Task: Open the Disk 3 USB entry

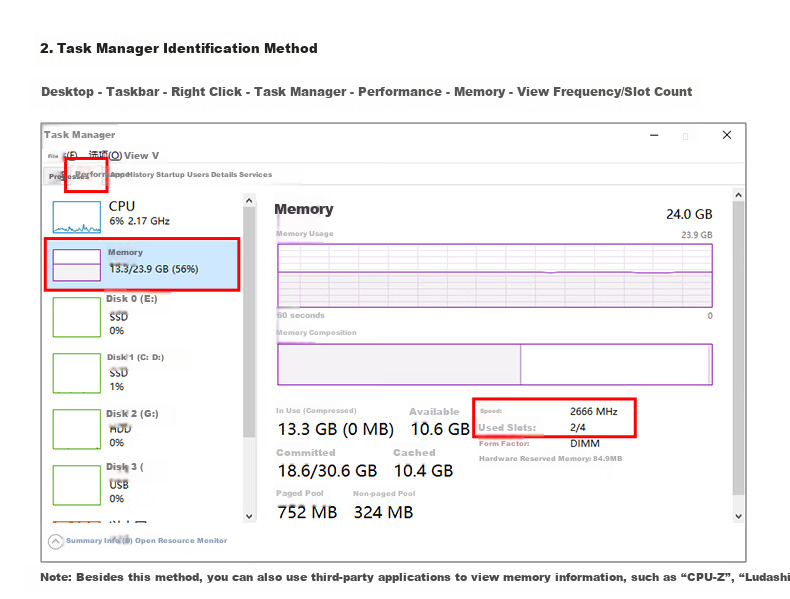Action: pyautogui.click(x=142, y=484)
